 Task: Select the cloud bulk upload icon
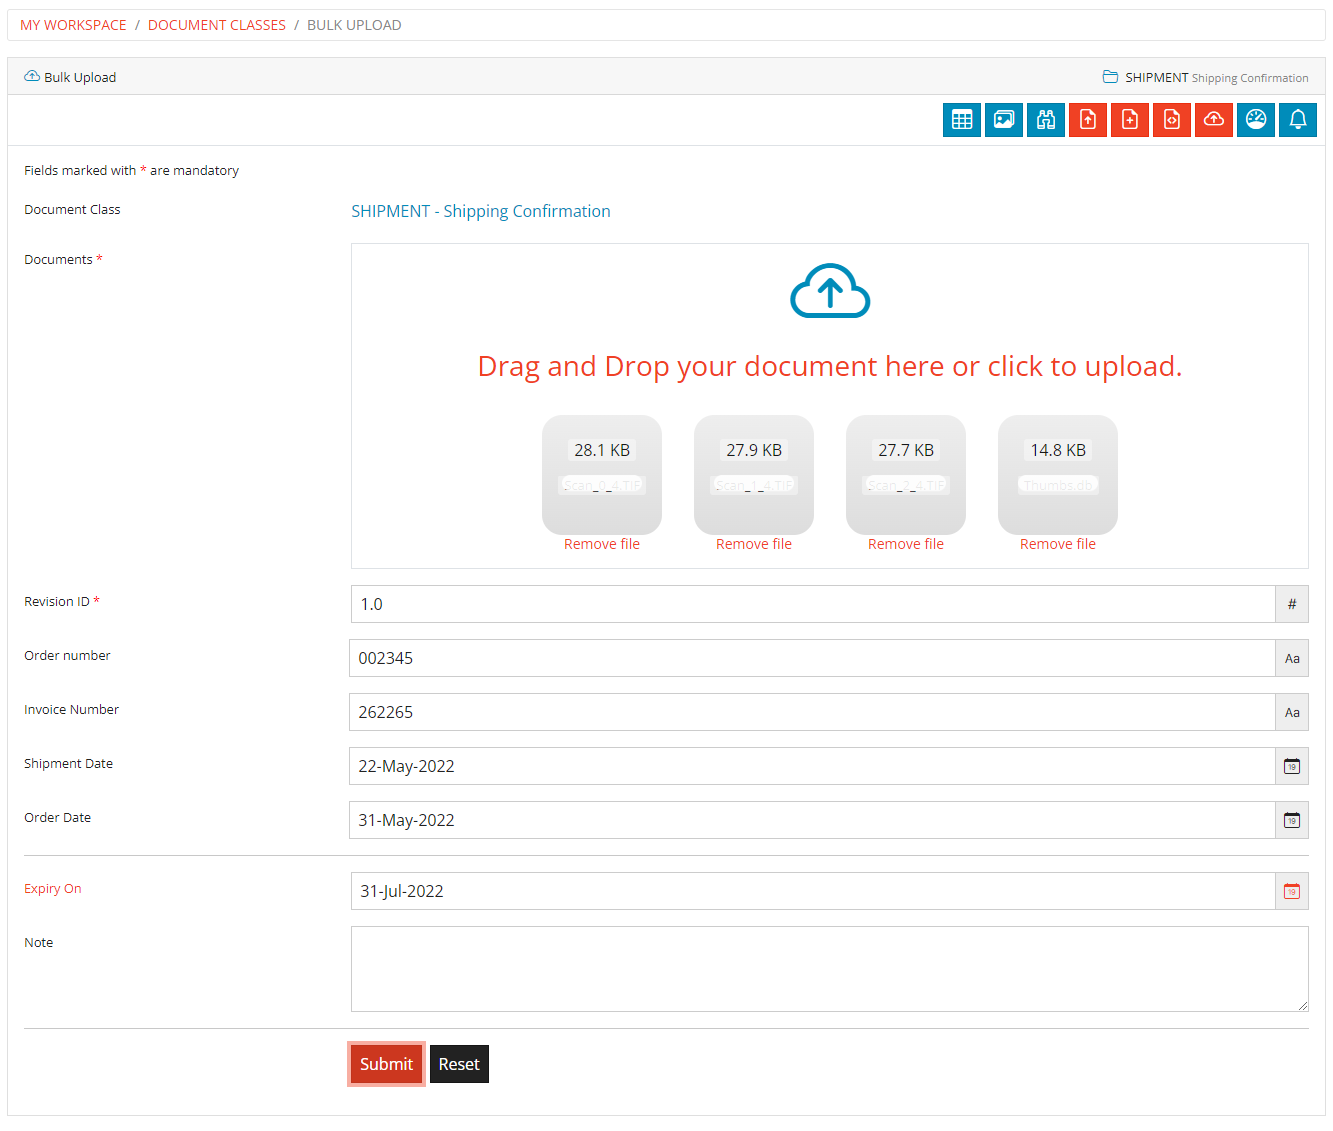[x=1213, y=119]
